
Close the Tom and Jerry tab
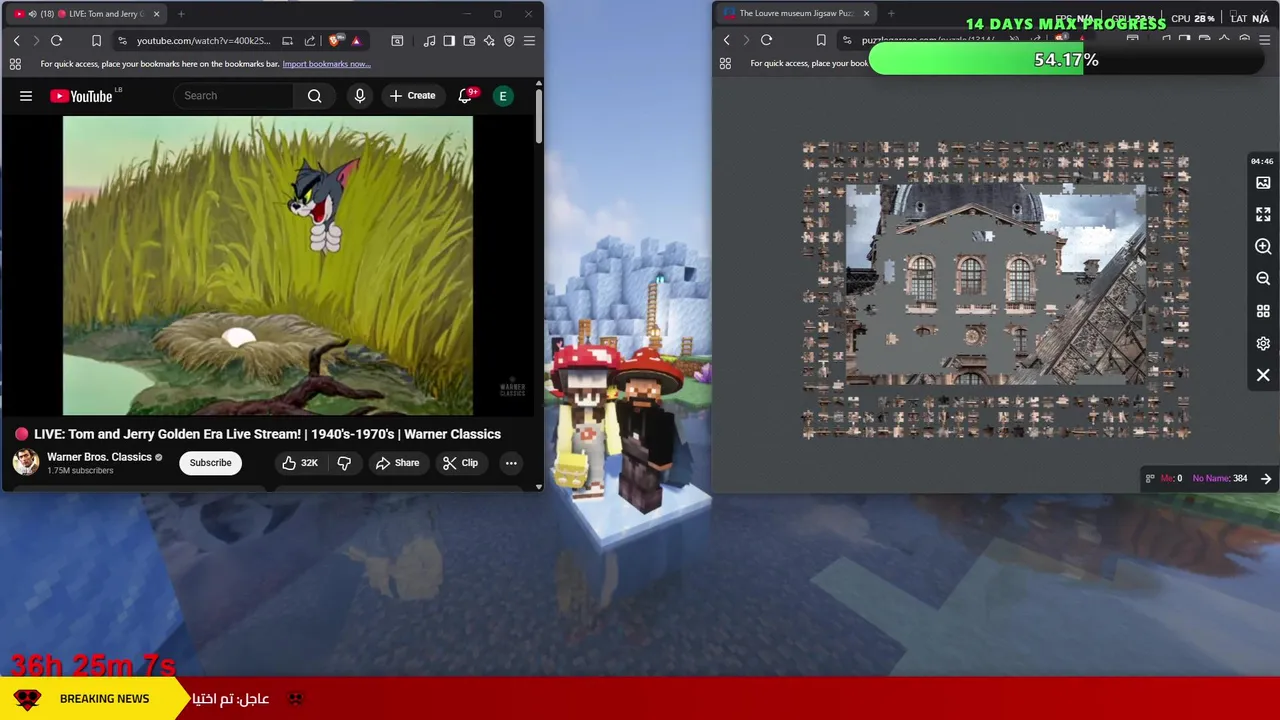pyautogui.click(x=156, y=14)
